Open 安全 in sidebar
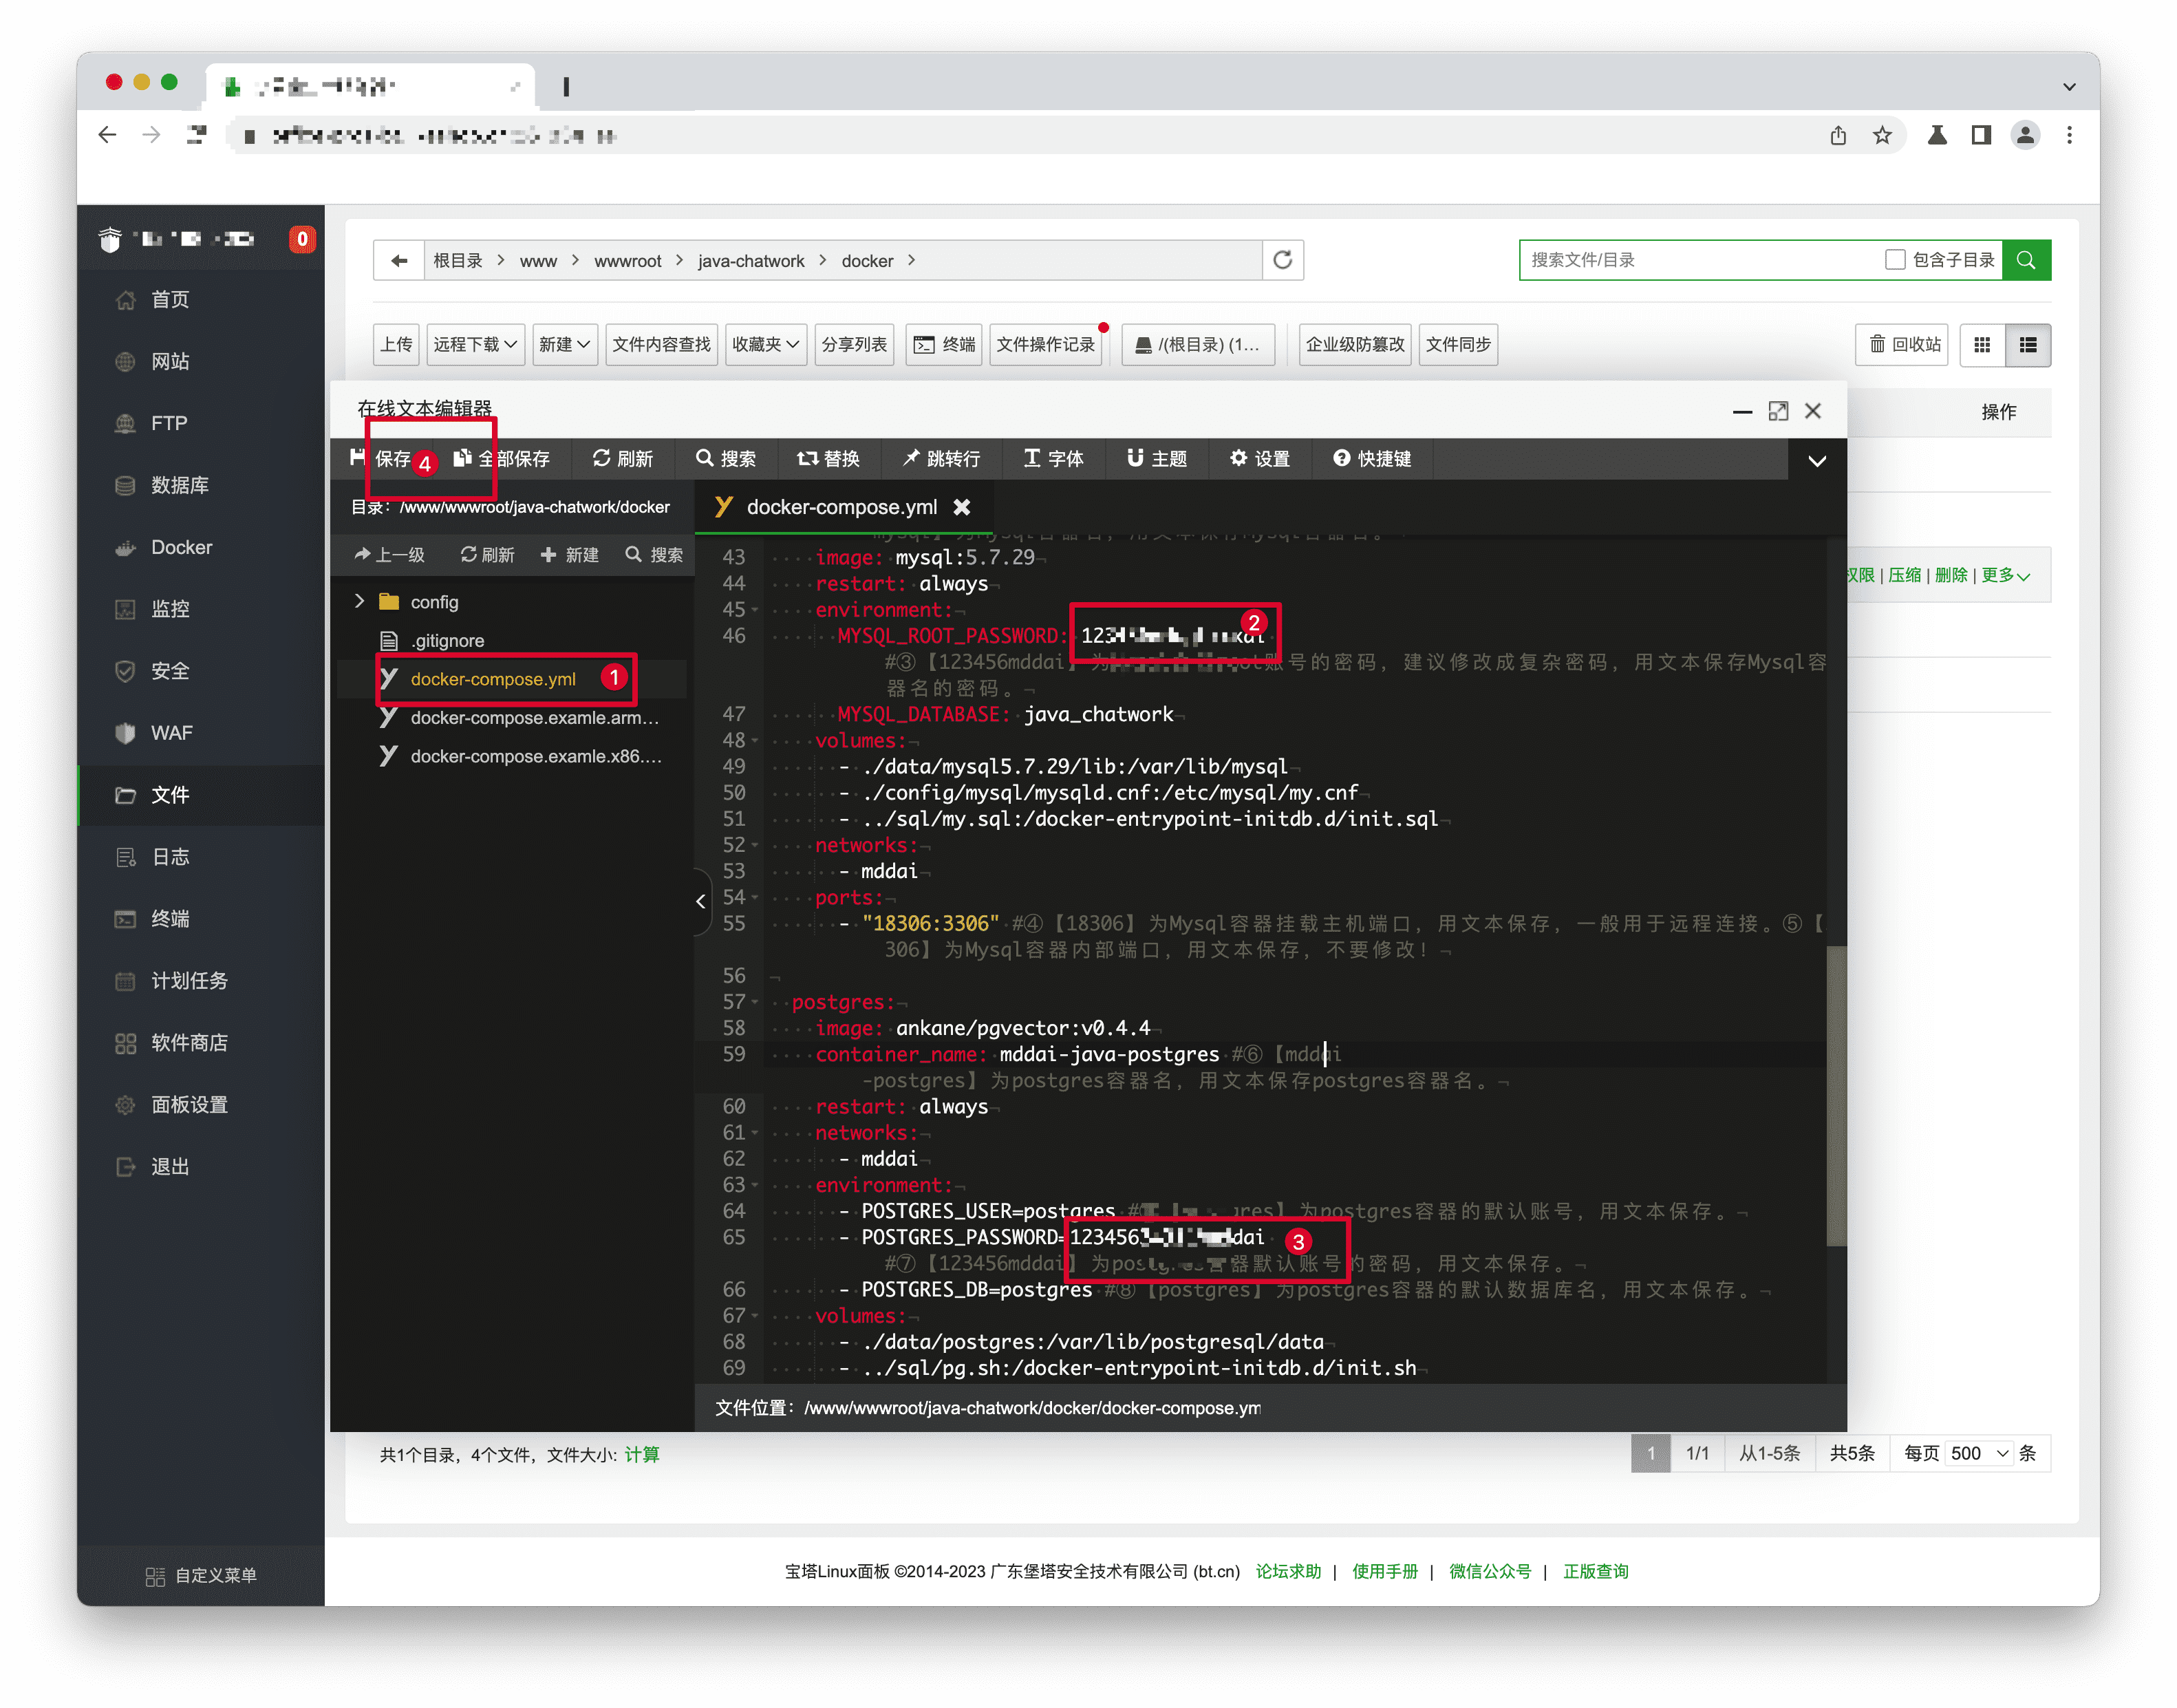The image size is (2177, 1708). click(x=169, y=672)
